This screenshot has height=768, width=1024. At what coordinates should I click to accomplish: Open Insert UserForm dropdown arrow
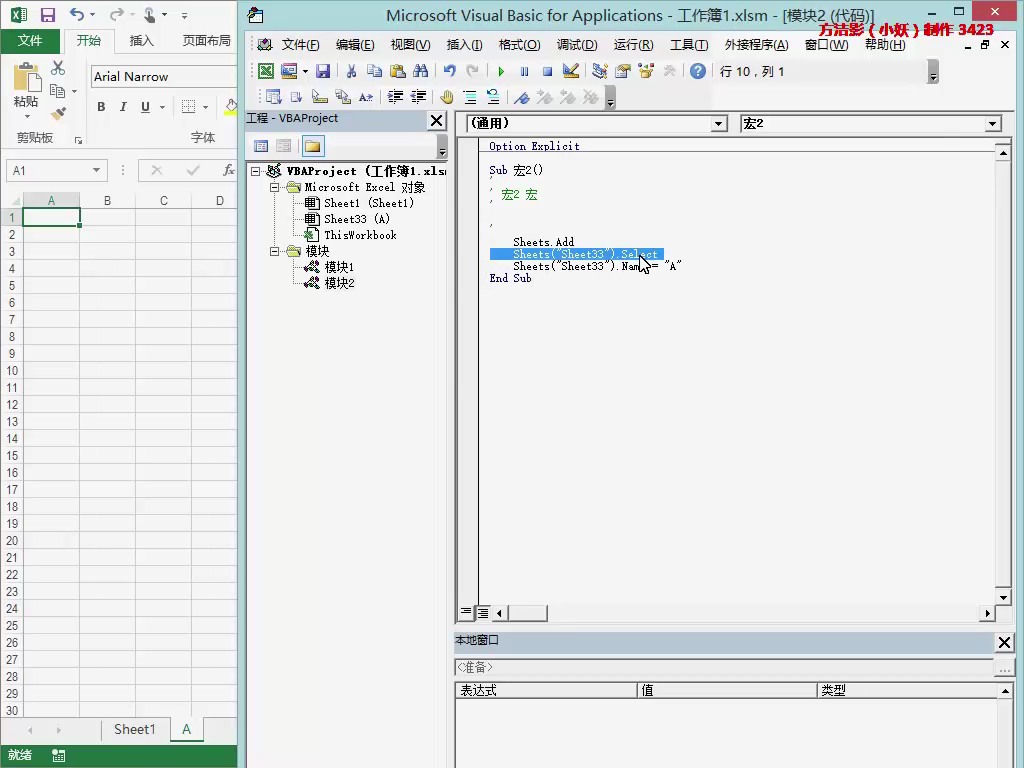305,71
